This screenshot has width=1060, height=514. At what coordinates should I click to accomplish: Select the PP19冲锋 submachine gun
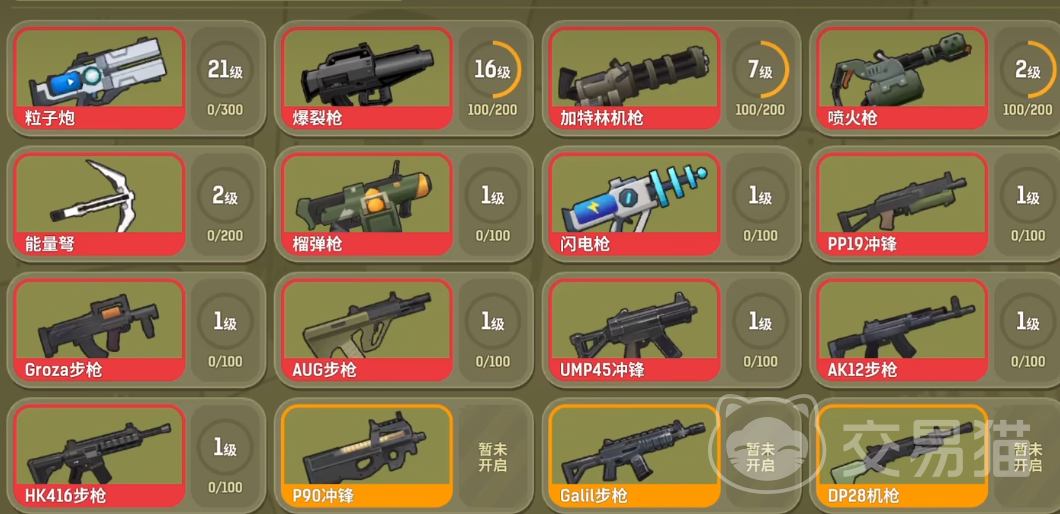[x=902, y=204]
